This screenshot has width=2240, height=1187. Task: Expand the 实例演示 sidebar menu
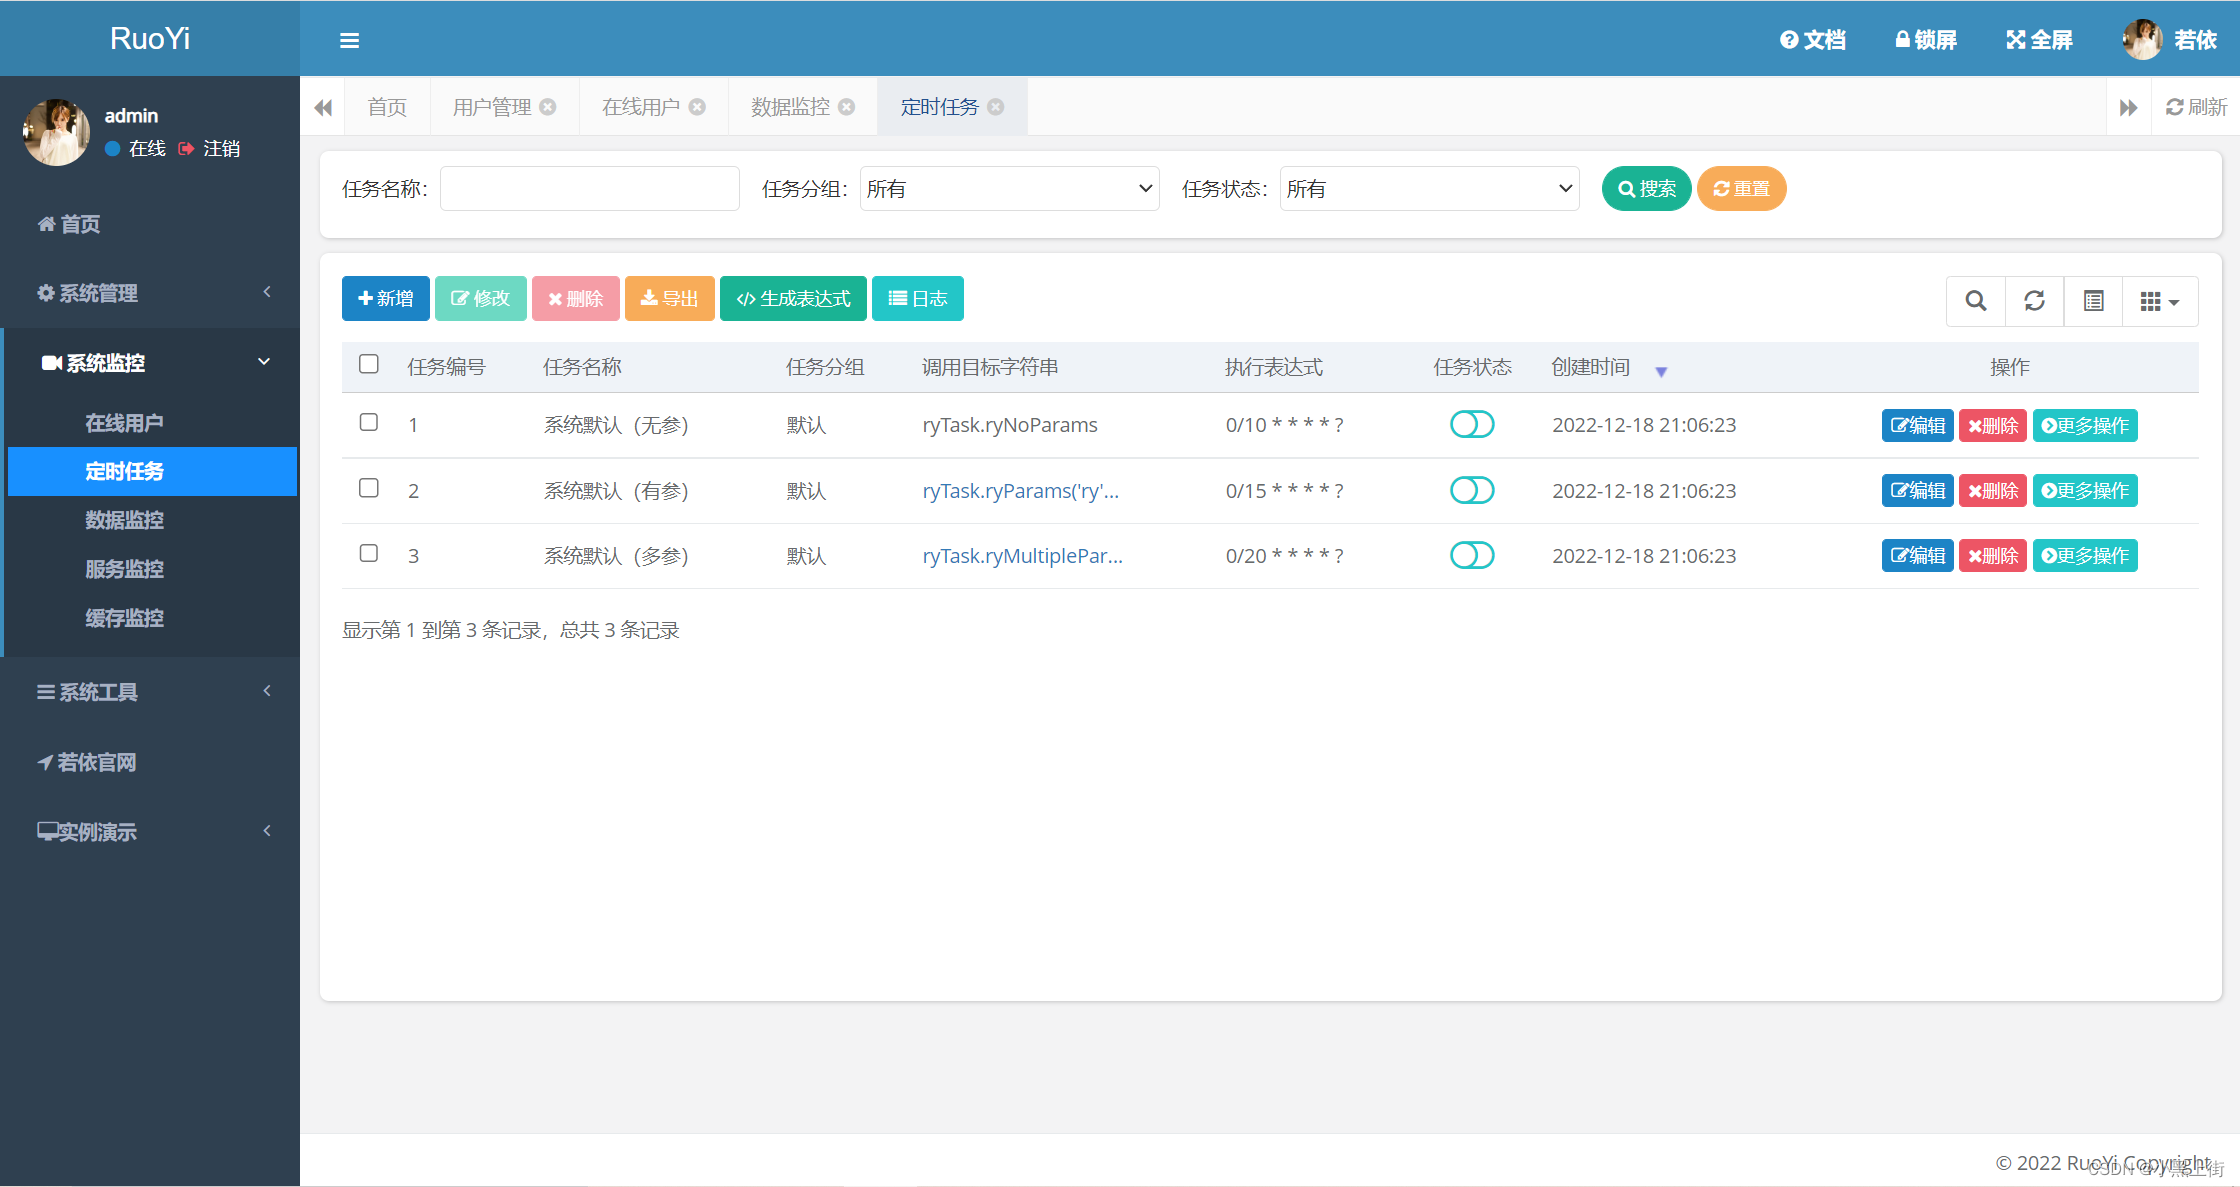[150, 832]
